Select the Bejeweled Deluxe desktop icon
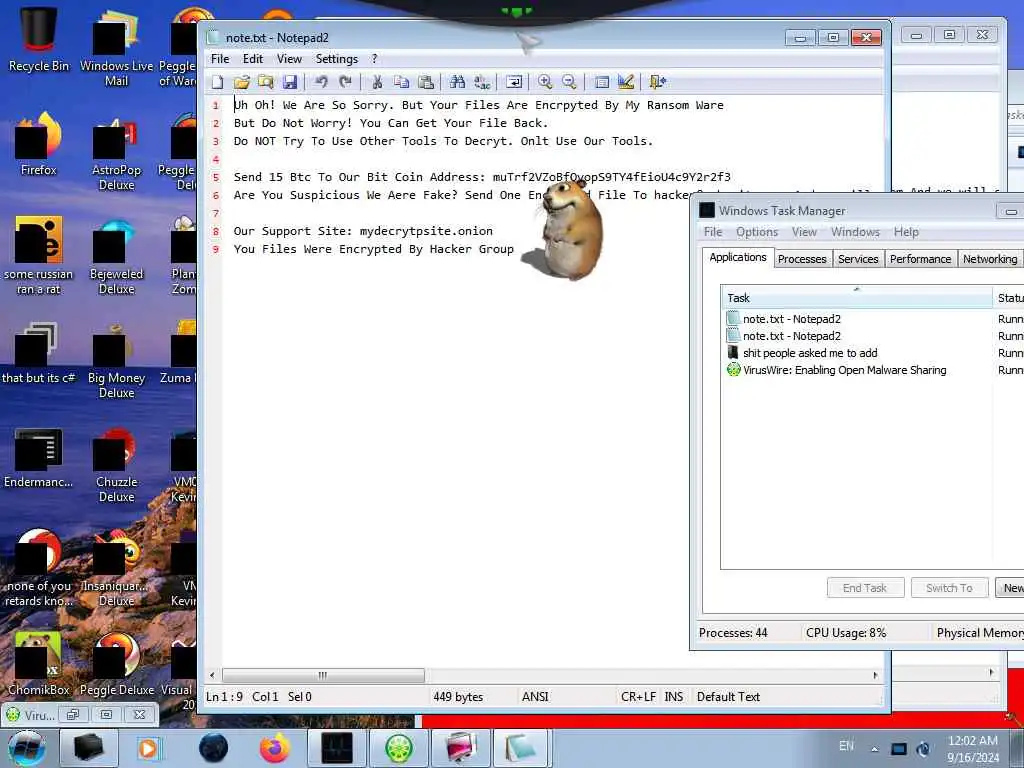Image resolution: width=1024 pixels, height=768 pixels. (x=116, y=257)
